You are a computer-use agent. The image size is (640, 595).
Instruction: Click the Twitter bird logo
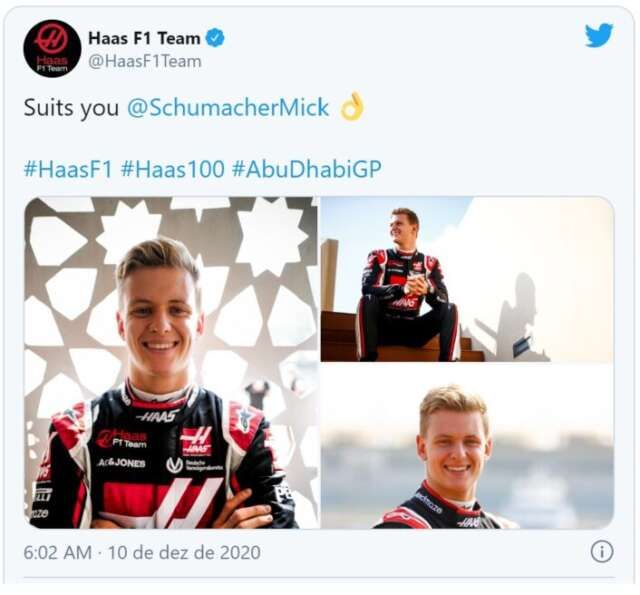(x=598, y=35)
